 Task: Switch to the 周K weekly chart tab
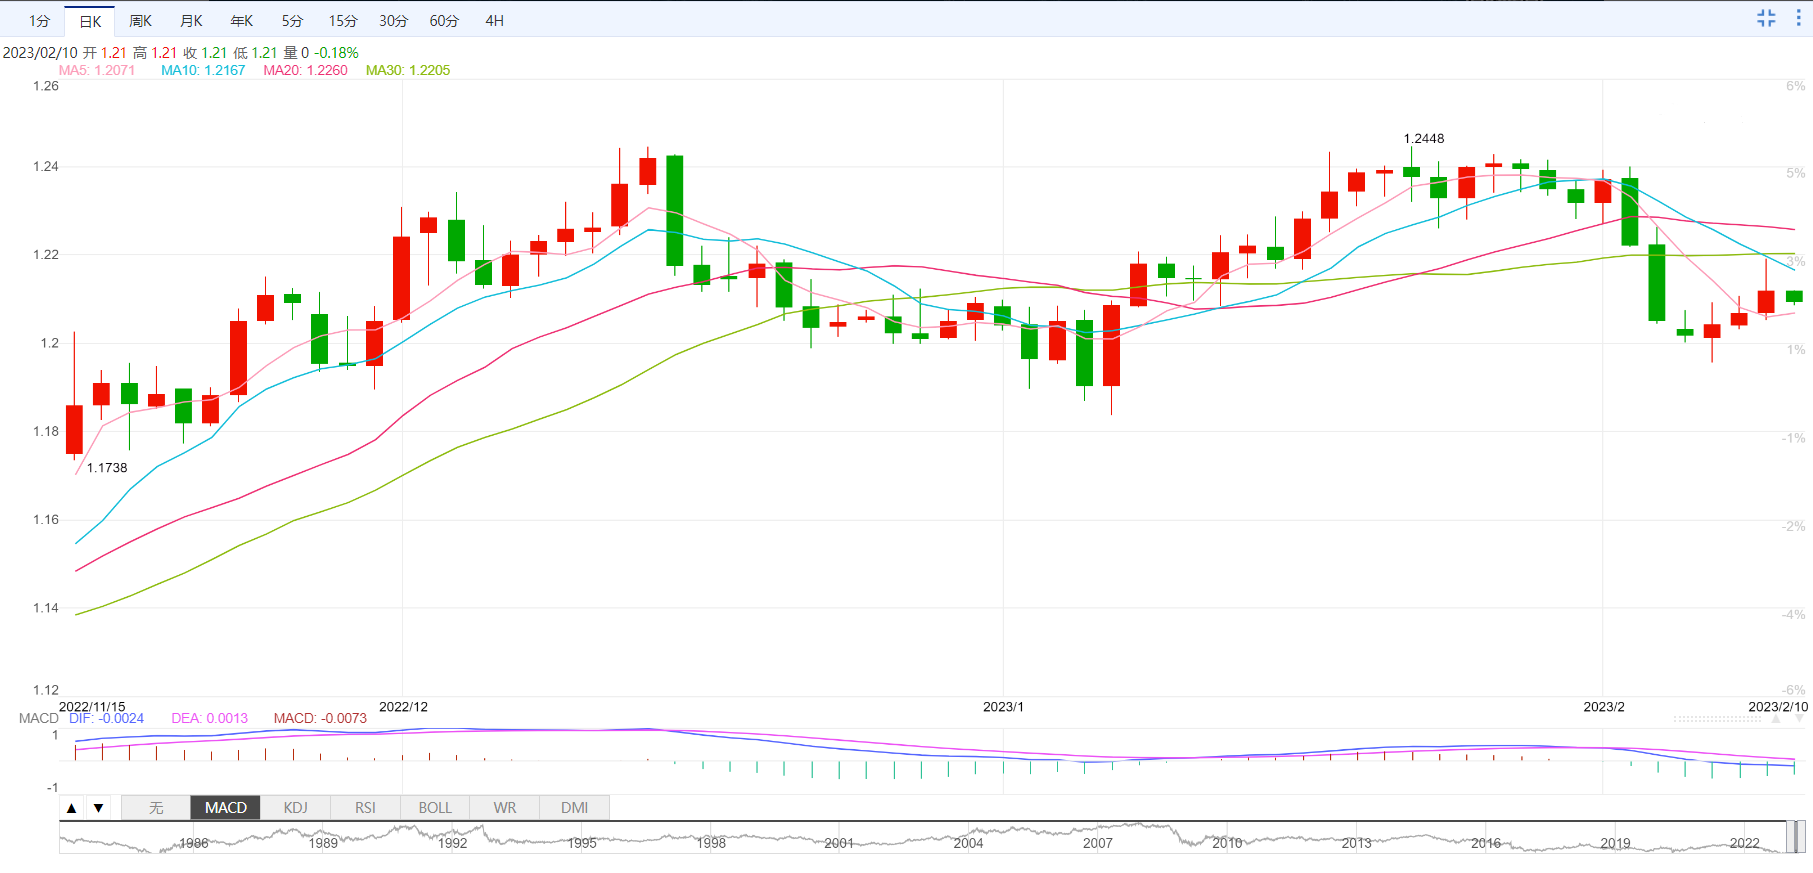141,21
